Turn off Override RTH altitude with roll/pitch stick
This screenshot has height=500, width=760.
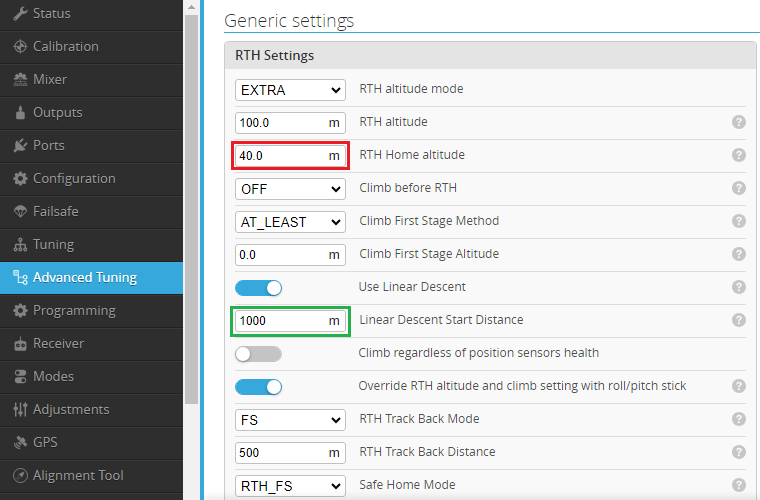coord(258,387)
